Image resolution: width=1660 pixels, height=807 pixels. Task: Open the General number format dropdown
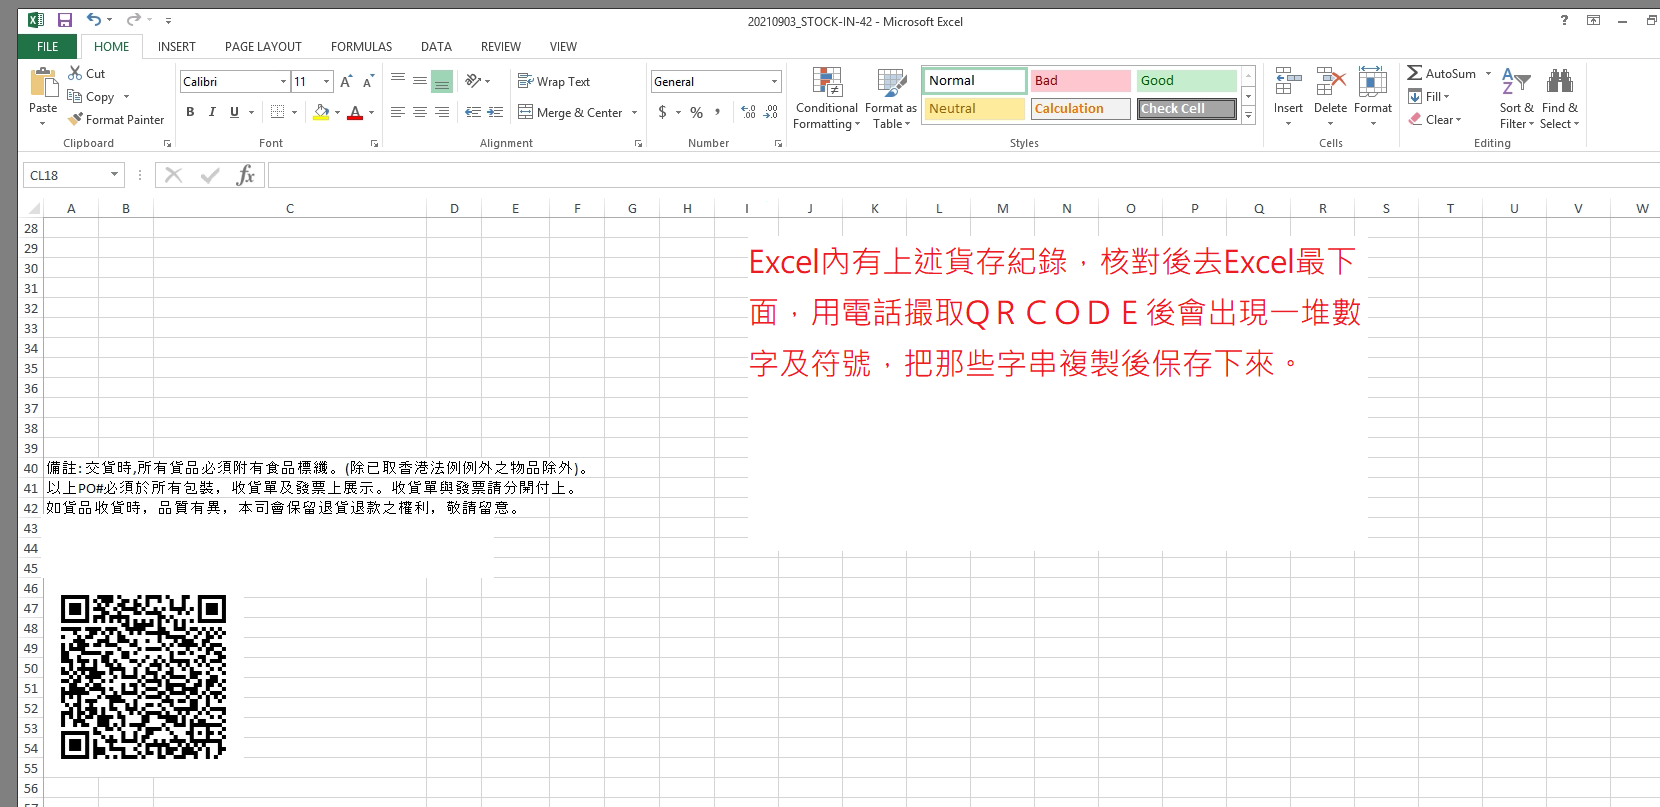pos(774,81)
